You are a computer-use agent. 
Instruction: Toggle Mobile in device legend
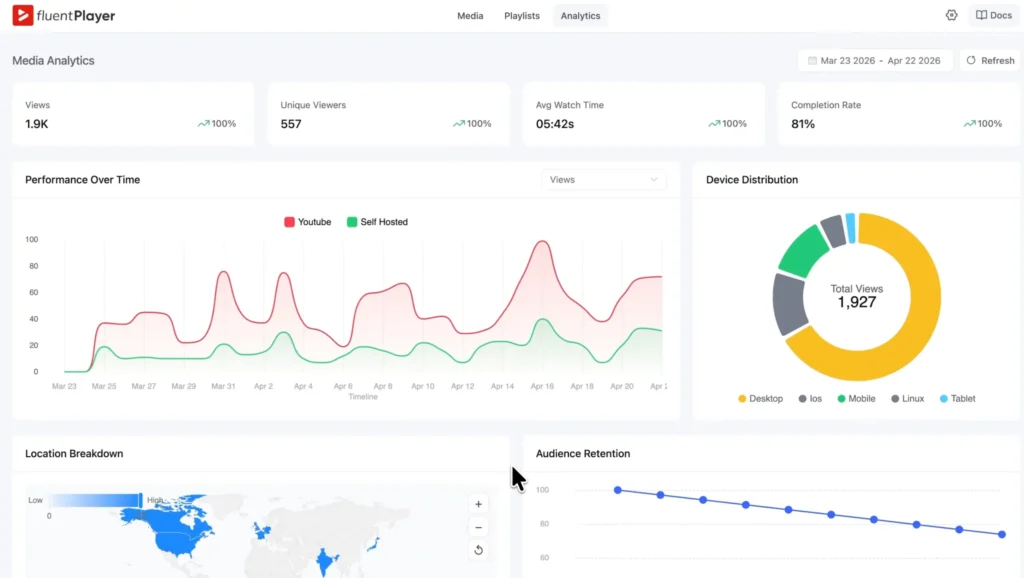(x=856, y=398)
